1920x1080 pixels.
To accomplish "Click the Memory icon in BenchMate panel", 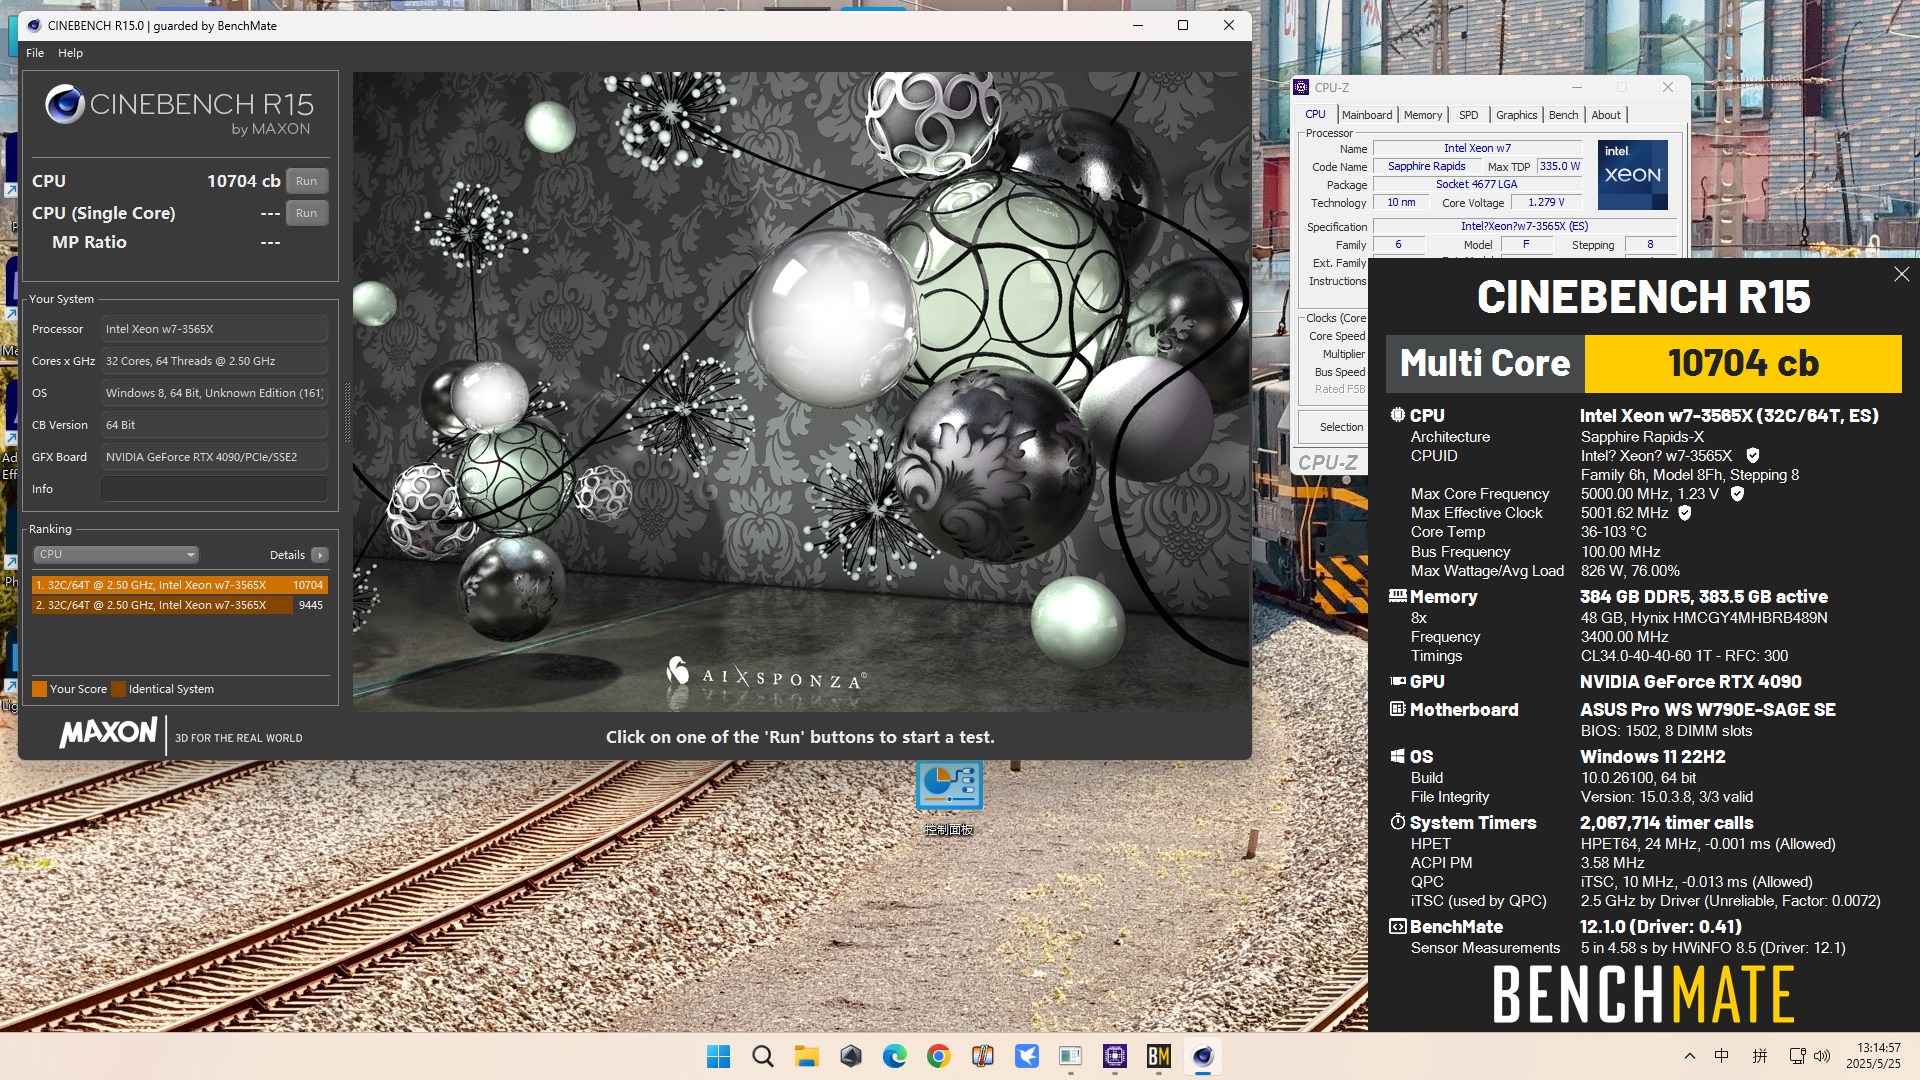I will click(1397, 596).
